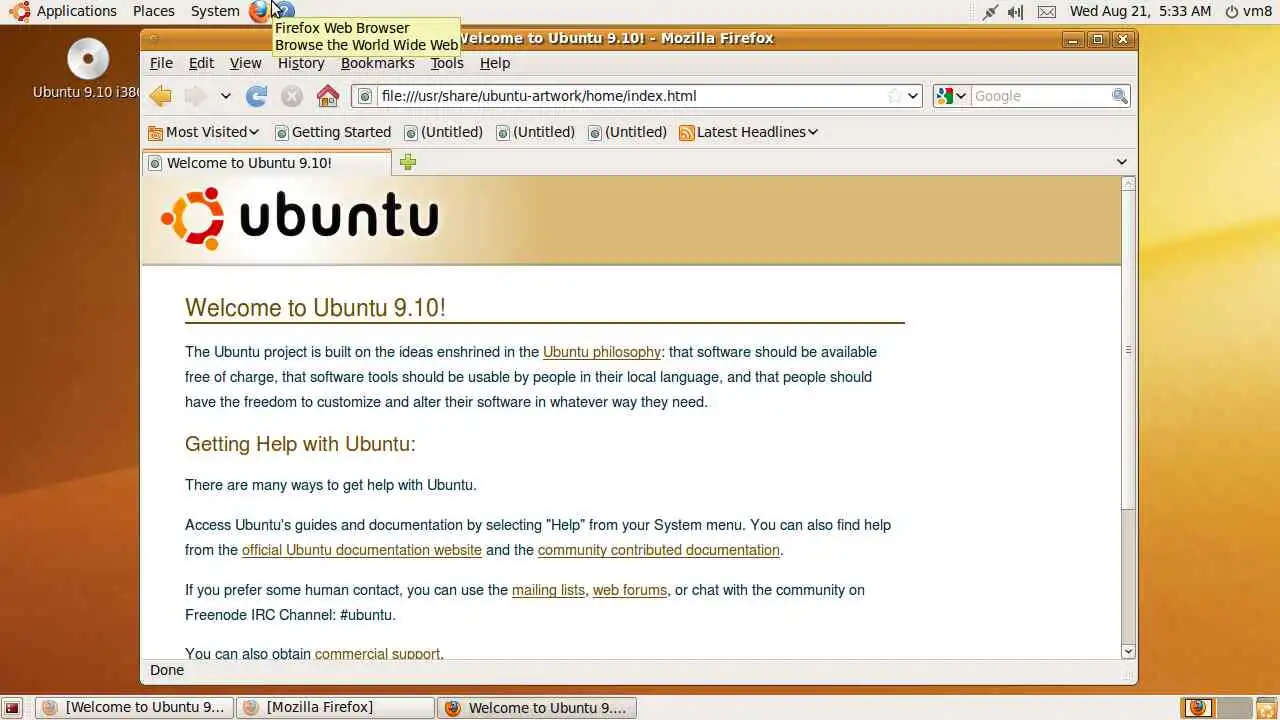Open the search engine selector dropdown
This screenshot has width=1280, height=720.
coord(951,96)
